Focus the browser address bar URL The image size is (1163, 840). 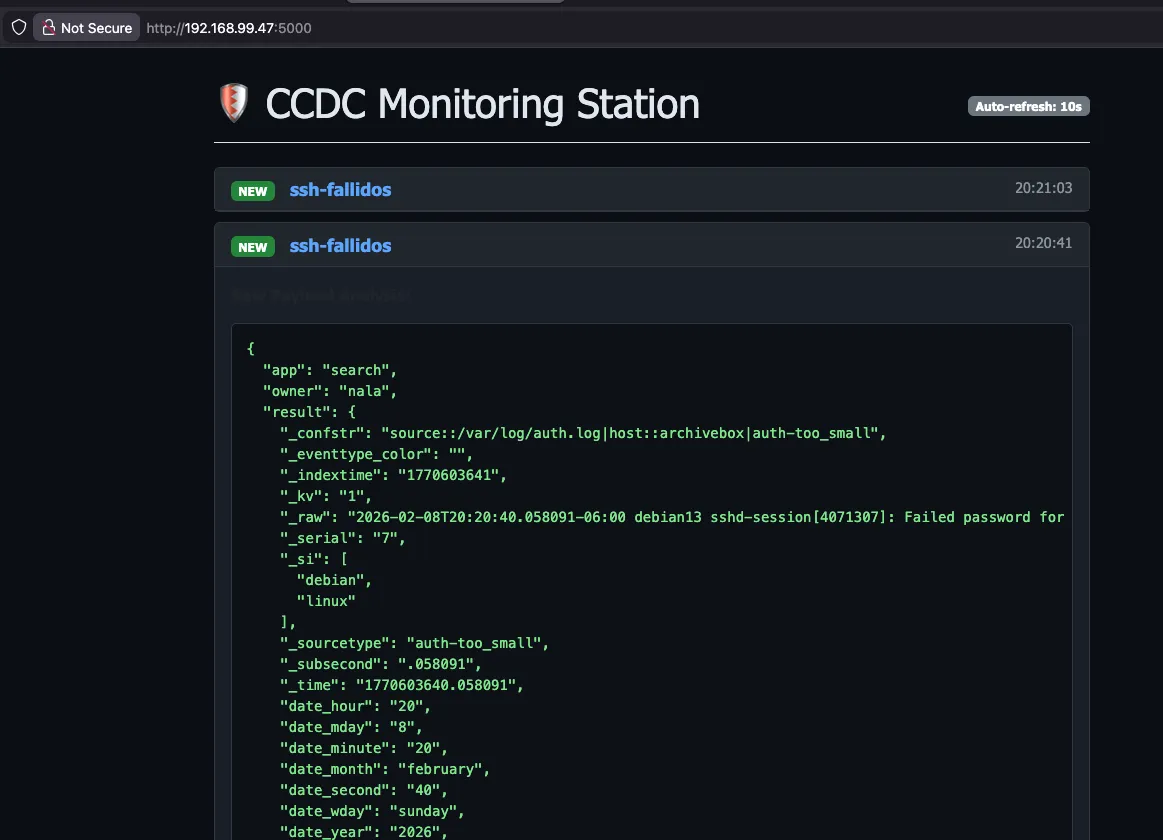pos(229,28)
